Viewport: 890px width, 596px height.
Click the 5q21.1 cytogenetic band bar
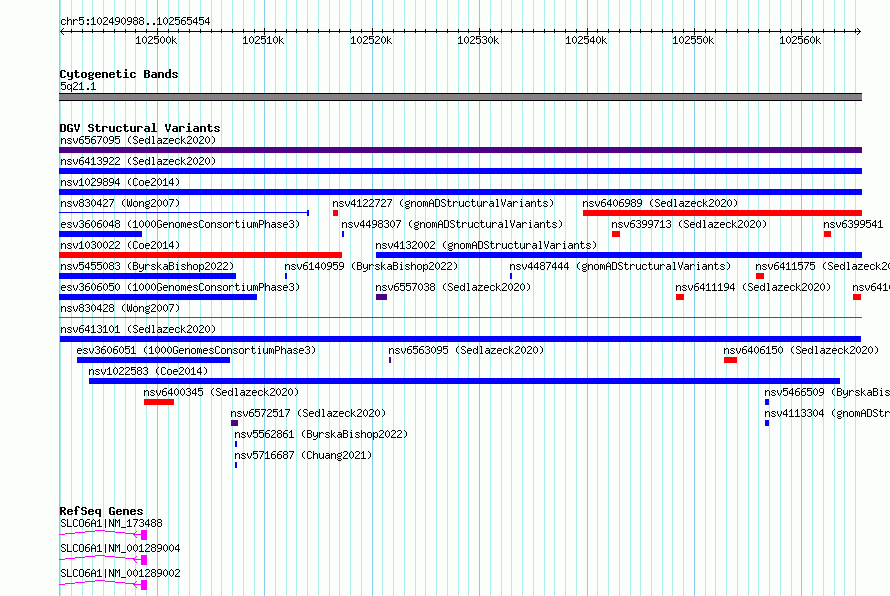click(x=460, y=97)
